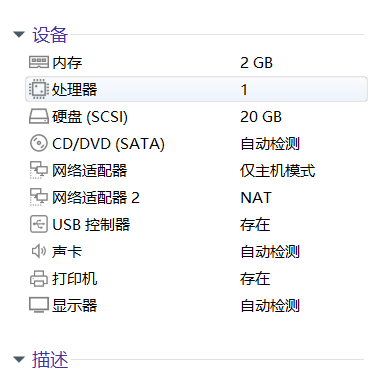Click the 声卡 speaker icon
373x370 pixels.
tap(39, 251)
